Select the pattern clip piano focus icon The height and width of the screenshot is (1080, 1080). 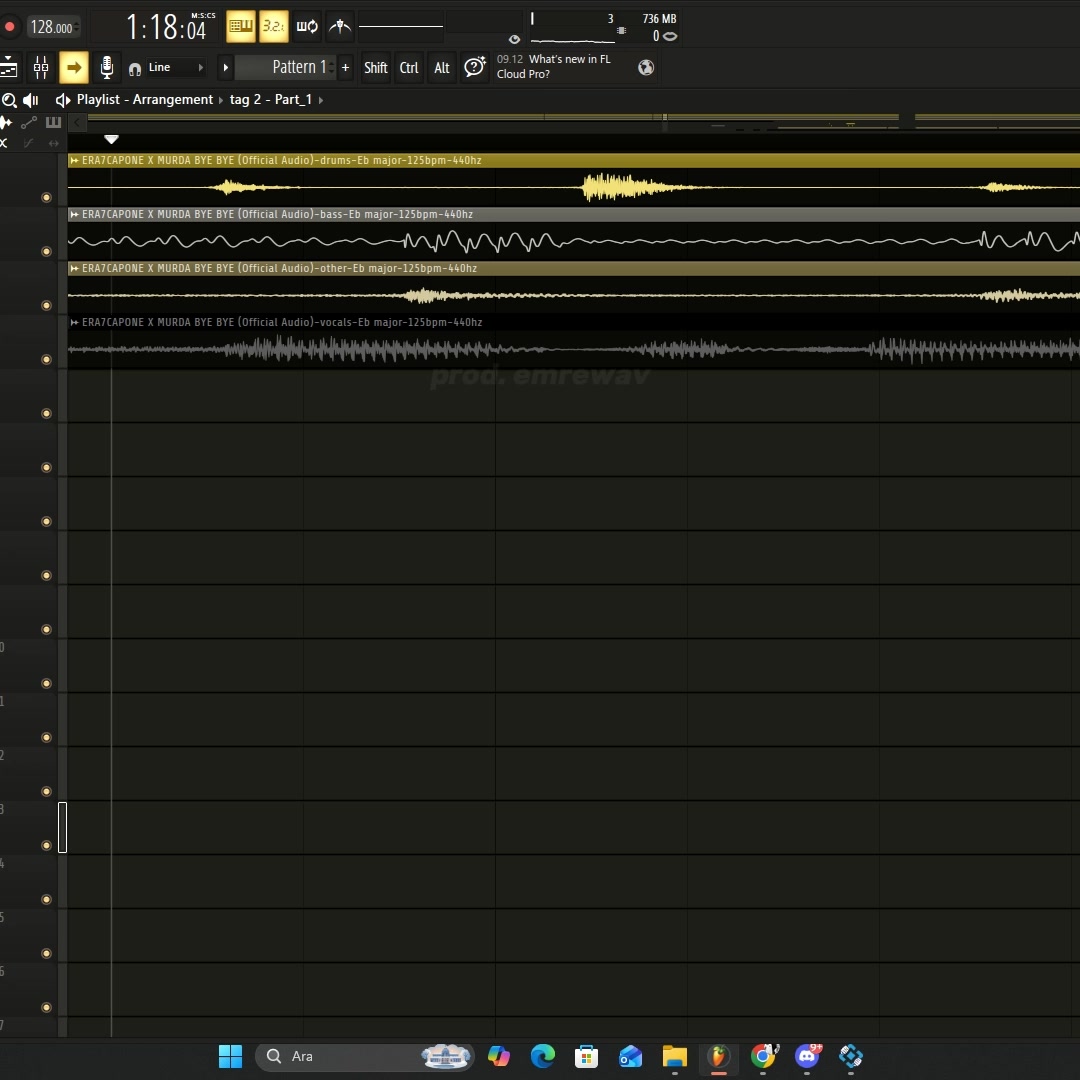tap(53, 123)
